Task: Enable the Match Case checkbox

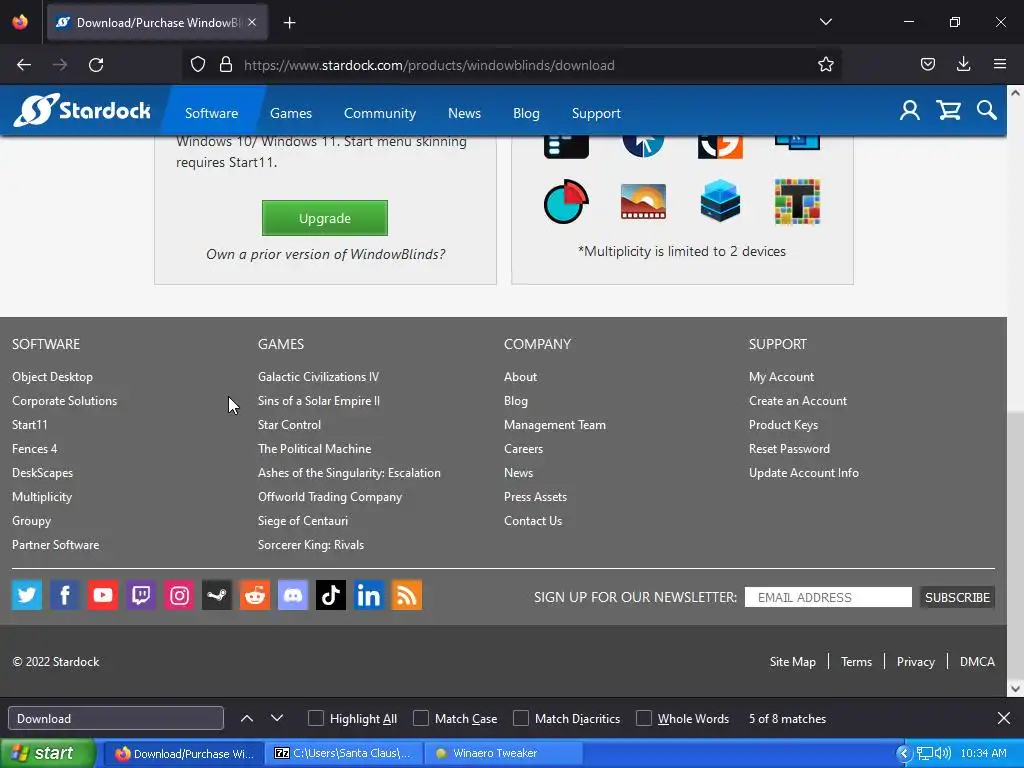Action: click(x=421, y=718)
